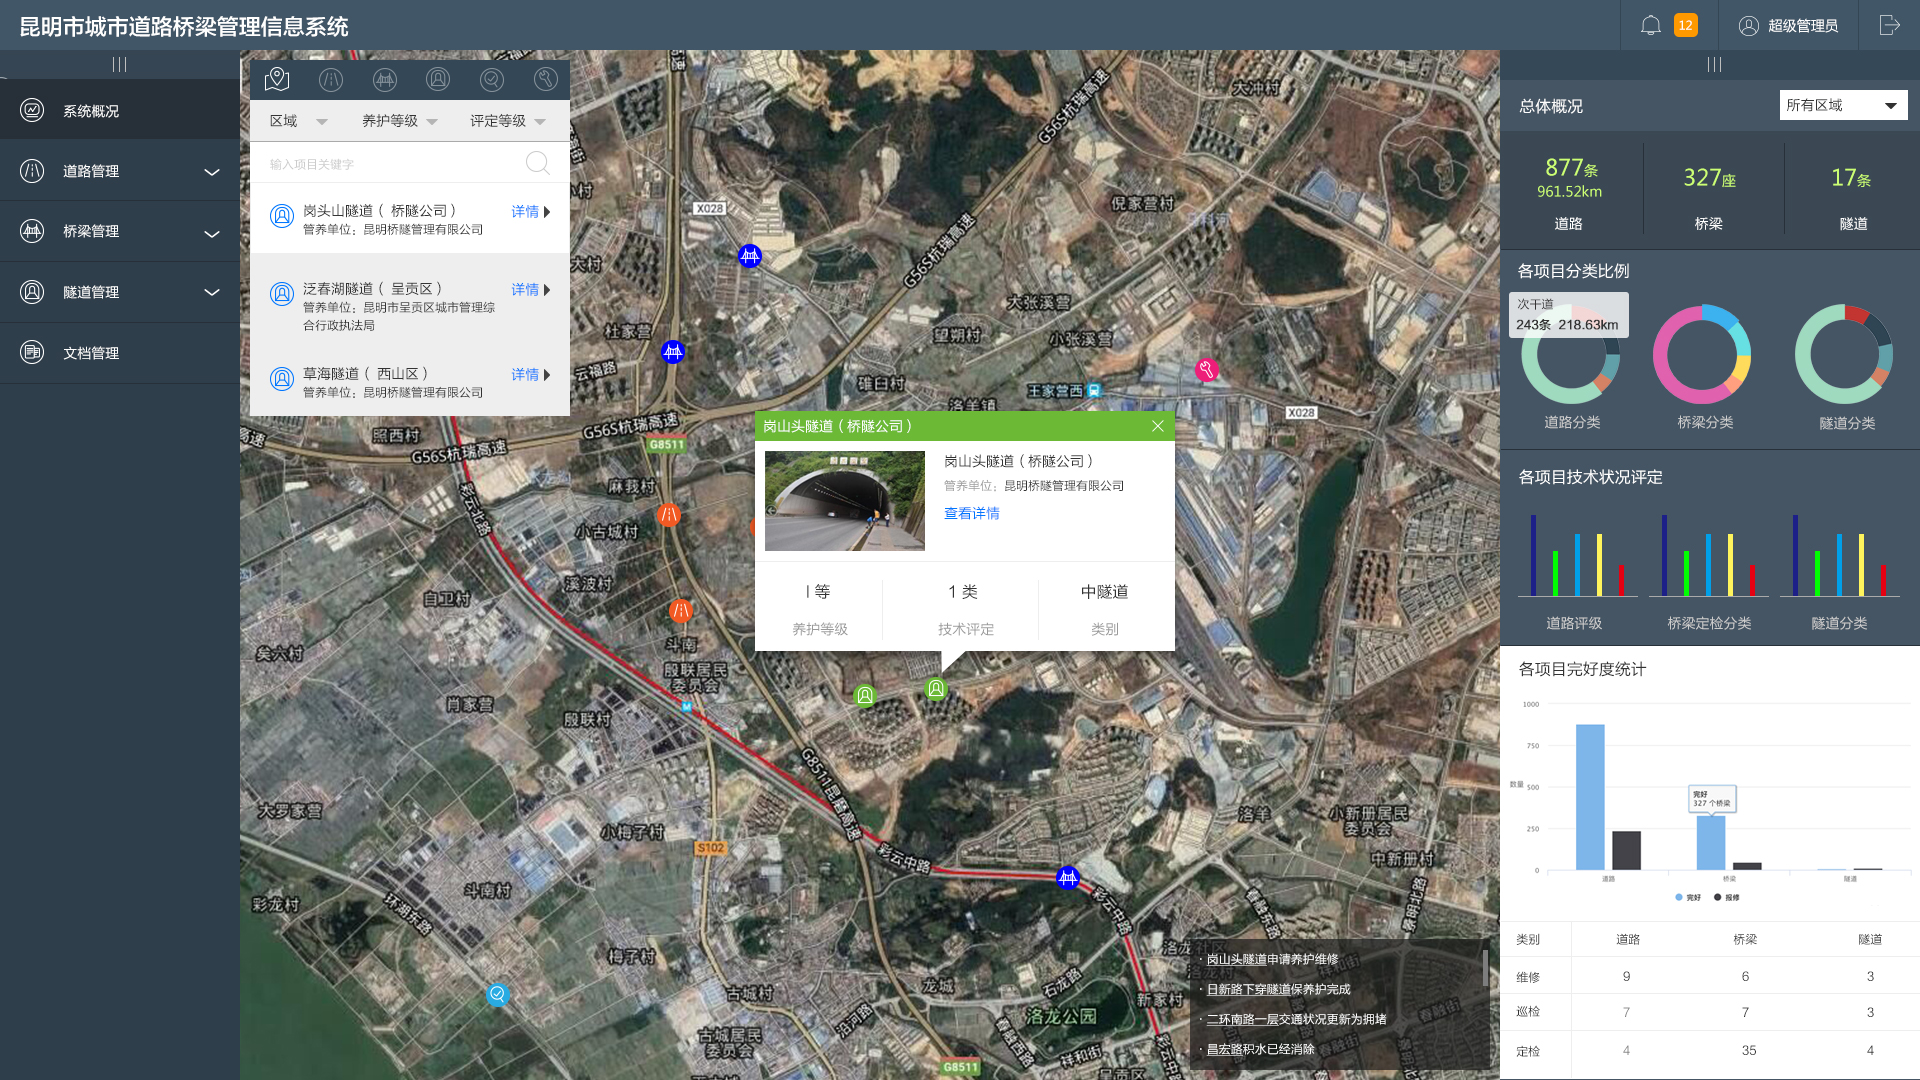Click the notice list scrollbar

[1485, 967]
